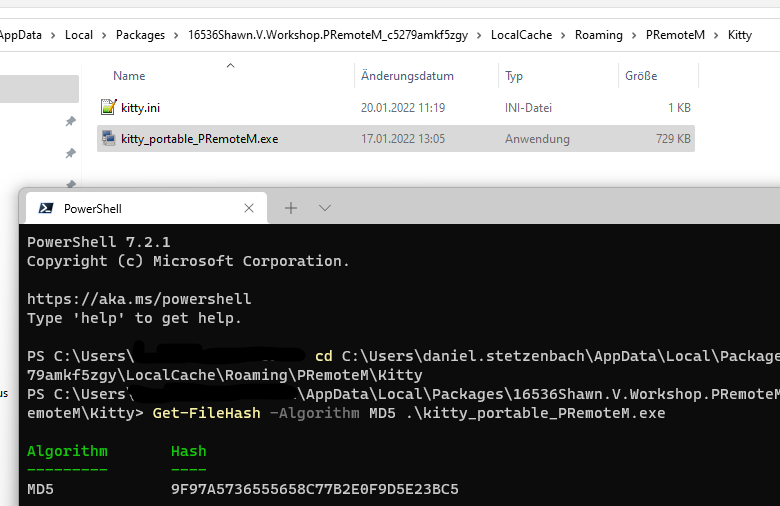The height and width of the screenshot is (506, 780).
Task: Go to 16536Shawn.V.Workshop.PRemoteM folder breadcrumb
Action: (328, 35)
